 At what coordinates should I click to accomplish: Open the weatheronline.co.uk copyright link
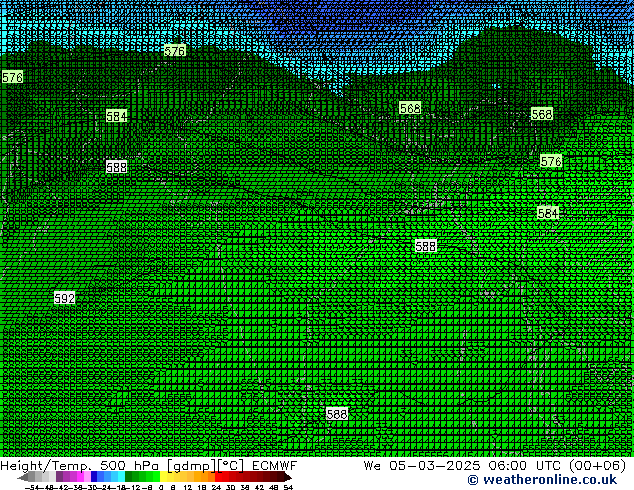coord(542,480)
